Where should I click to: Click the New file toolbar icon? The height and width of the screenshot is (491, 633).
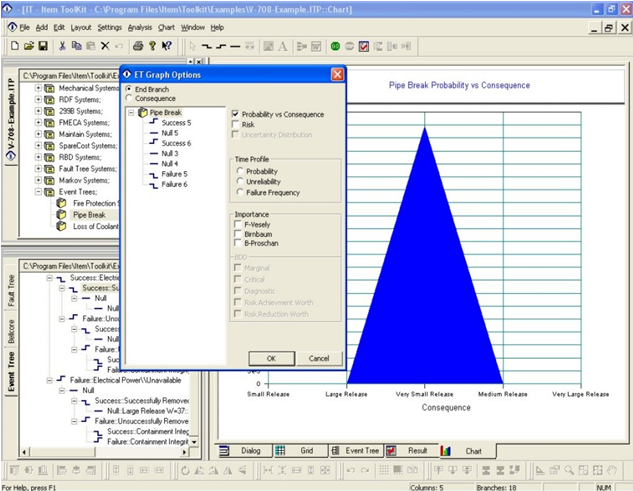[14, 46]
